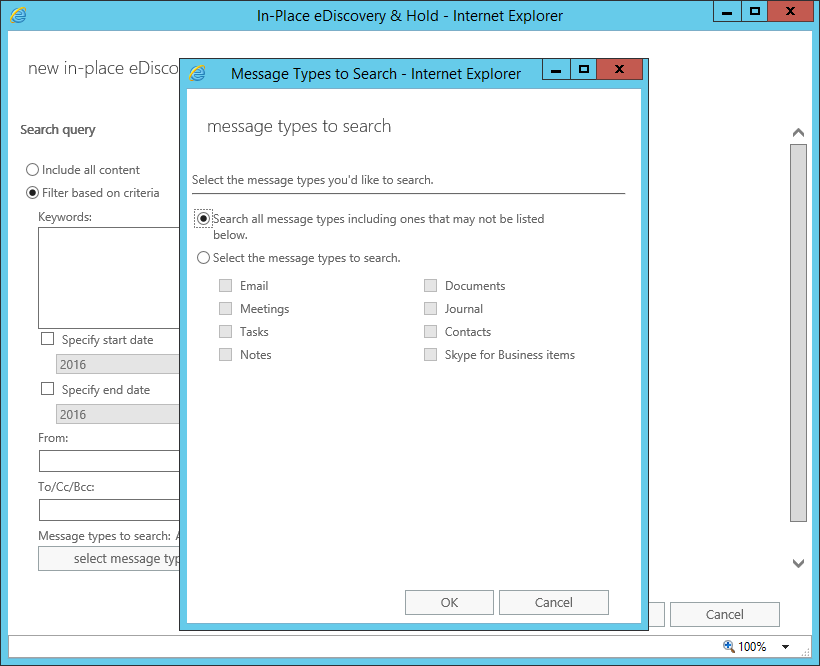820x666 pixels.
Task: Select Include all content radio button
Action: point(32,170)
